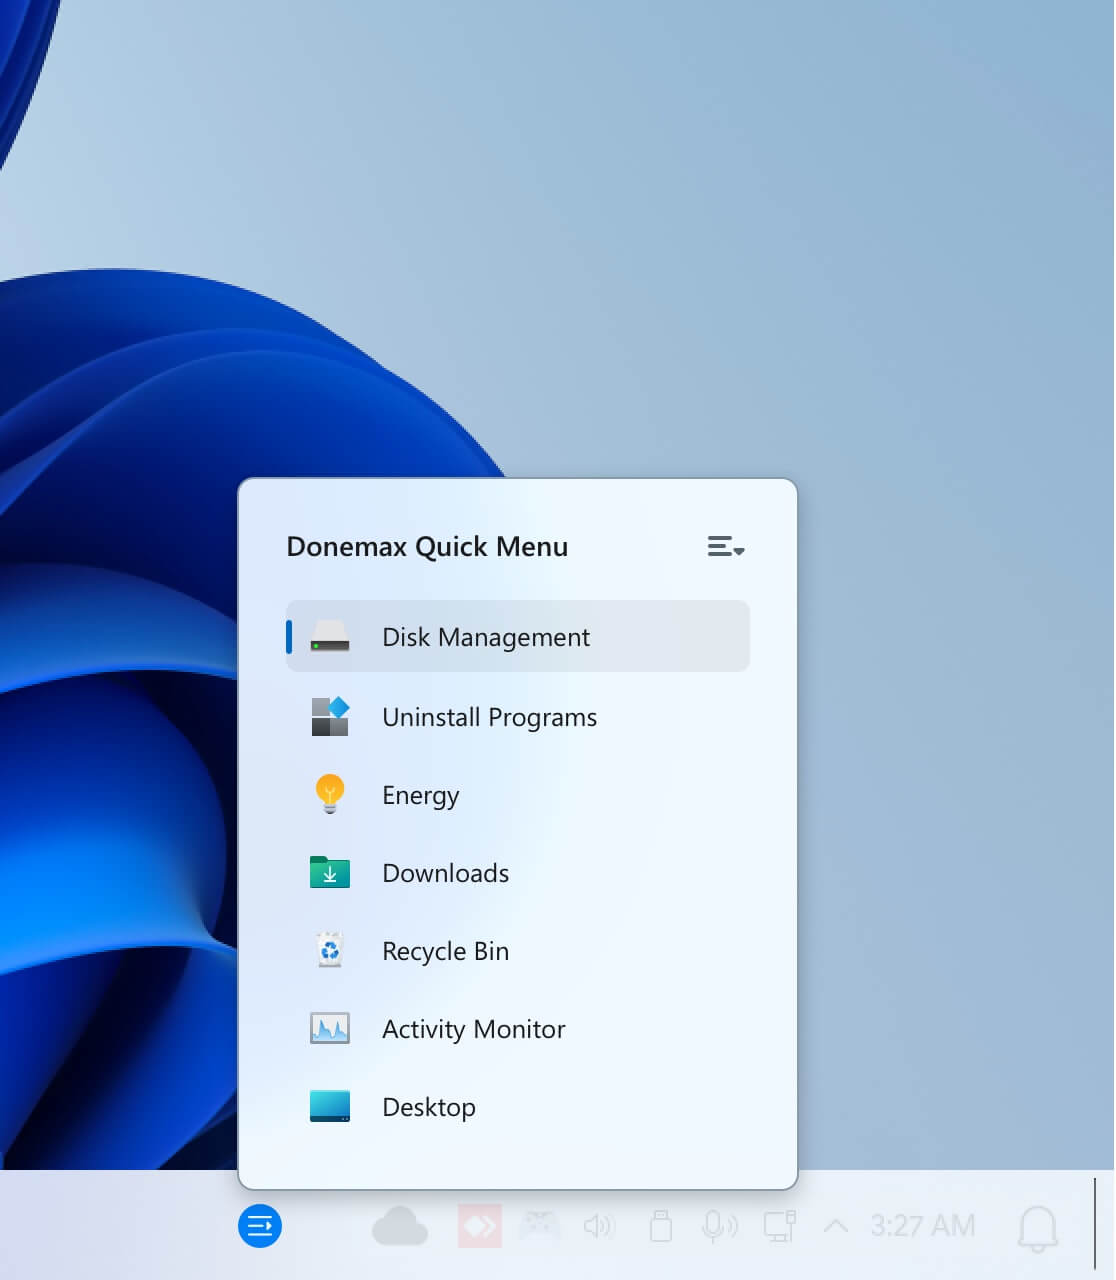Launch Activity Monitor via its graph icon
This screenshot has height=1280, width=1116.
pyautogui.click(x=330, y=1029)
